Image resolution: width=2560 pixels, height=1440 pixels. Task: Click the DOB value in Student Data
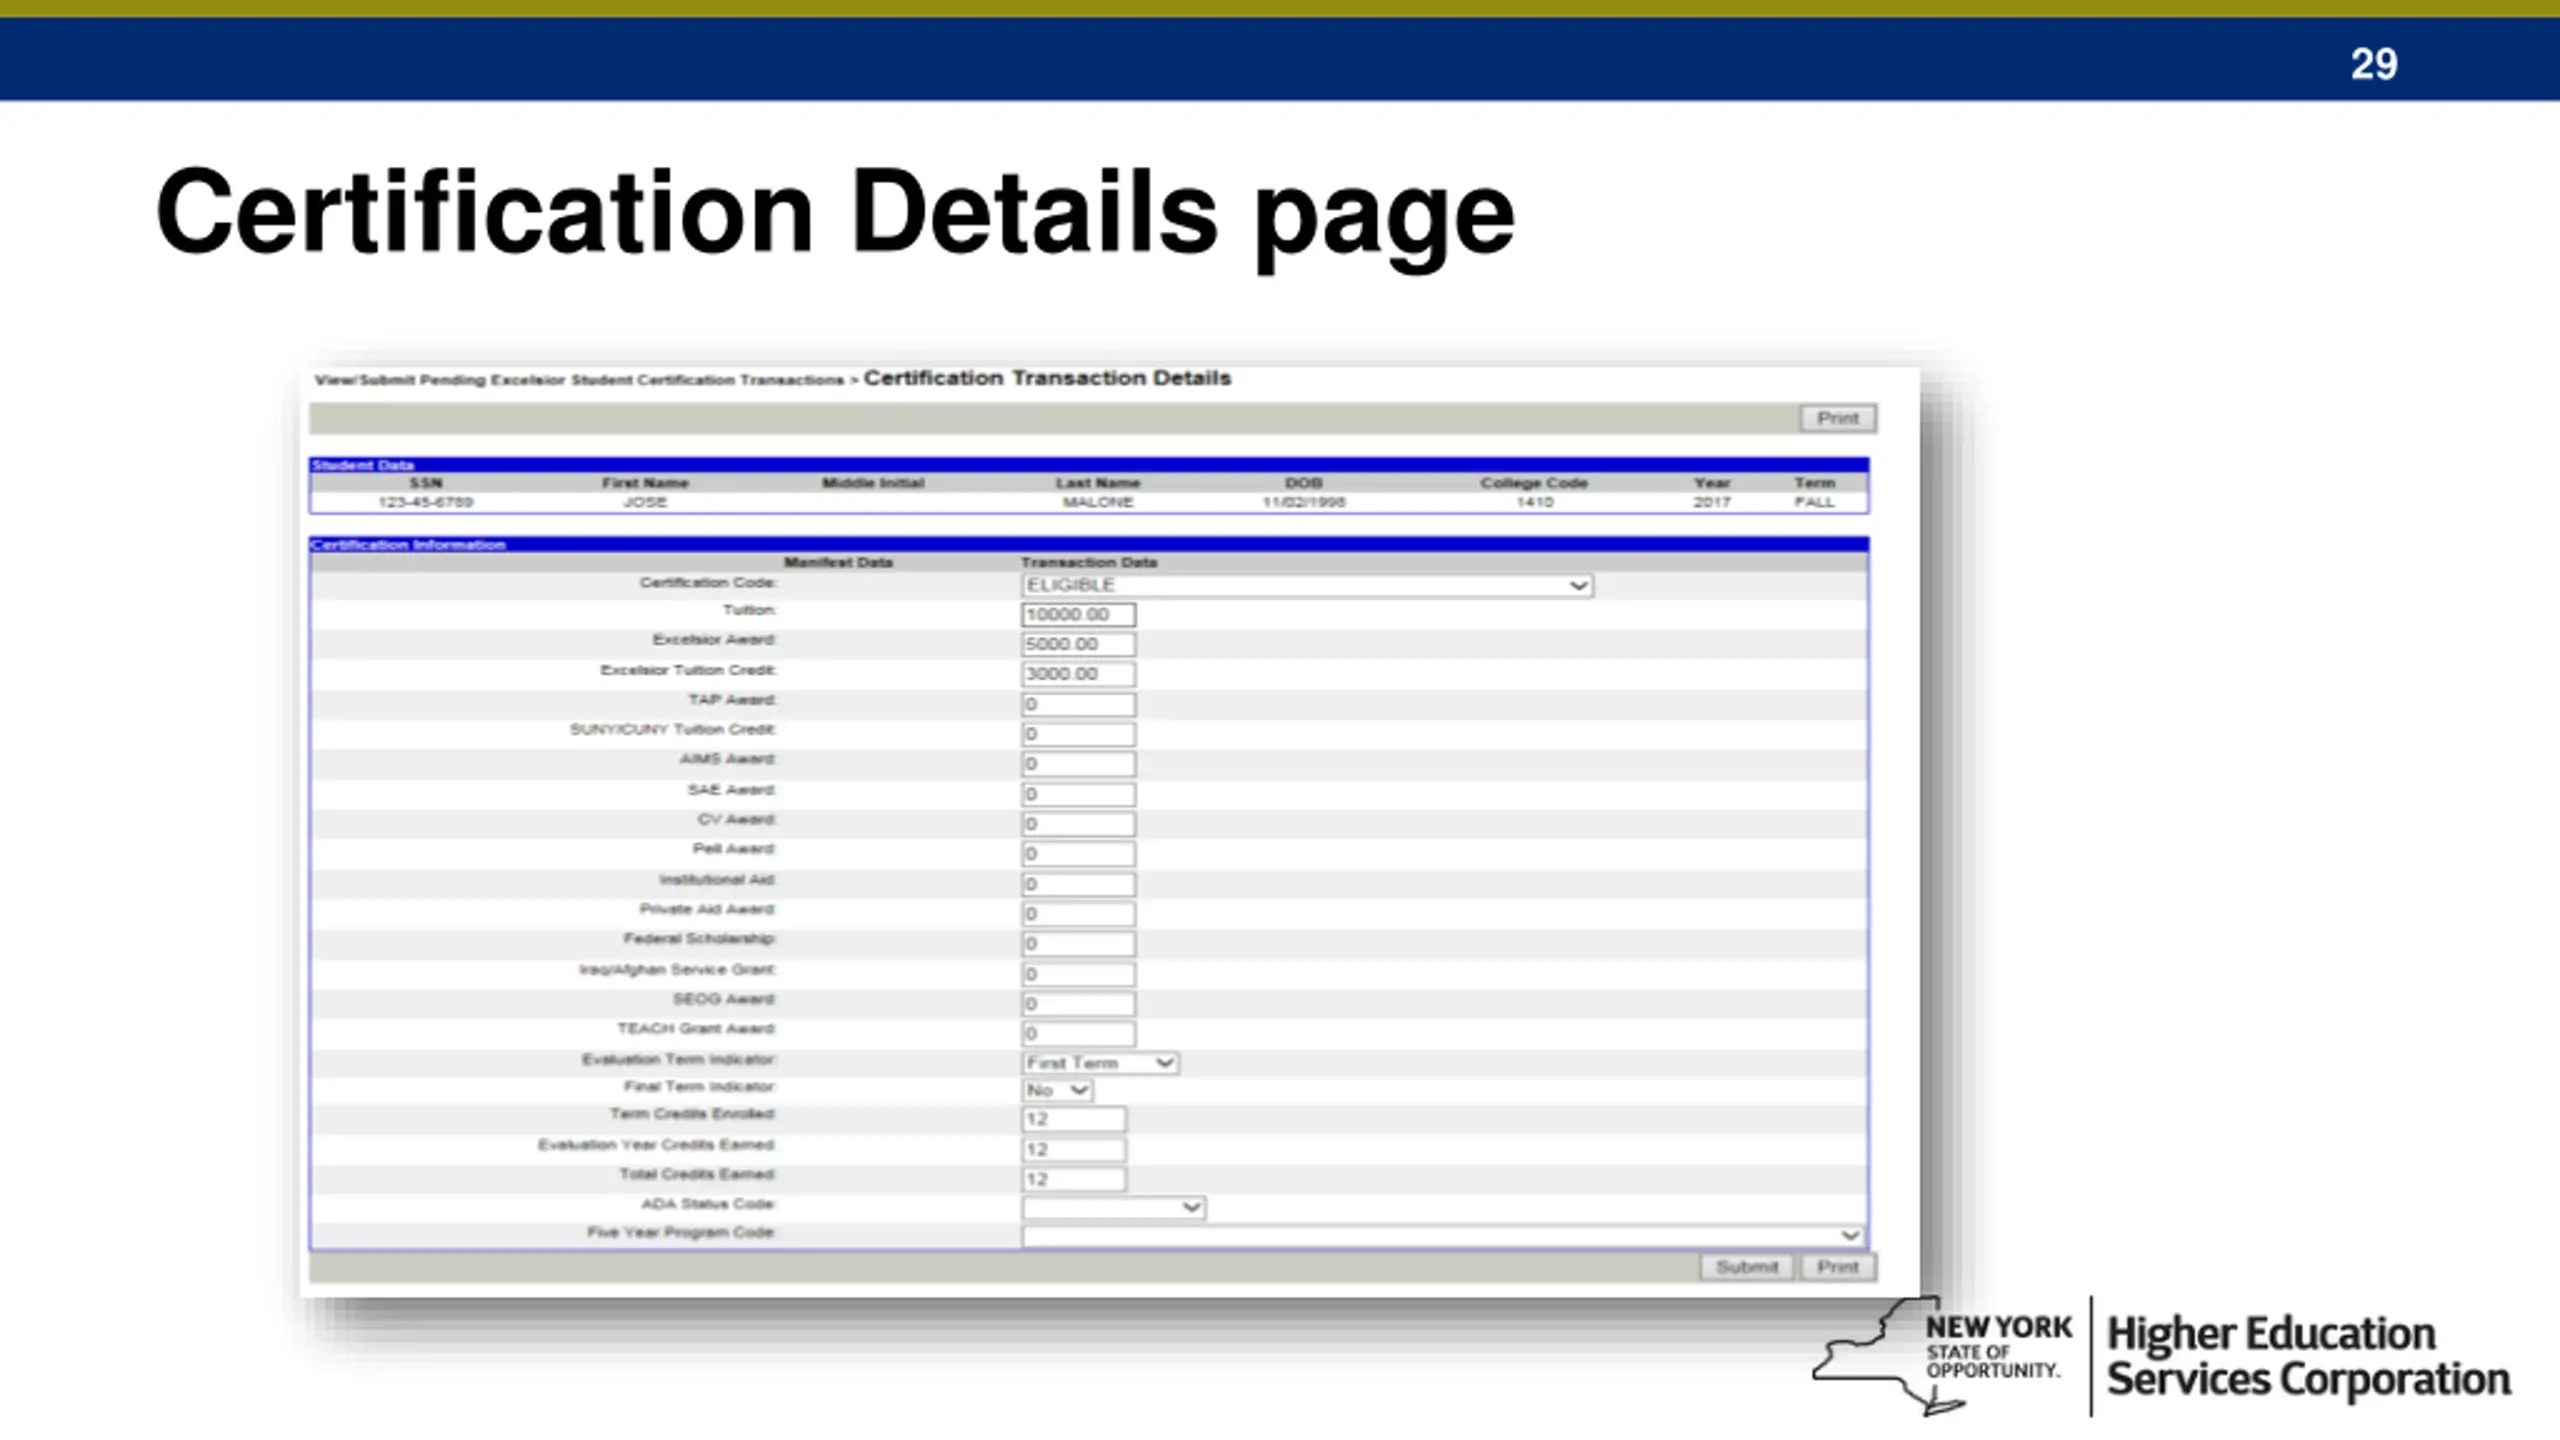1304,502
